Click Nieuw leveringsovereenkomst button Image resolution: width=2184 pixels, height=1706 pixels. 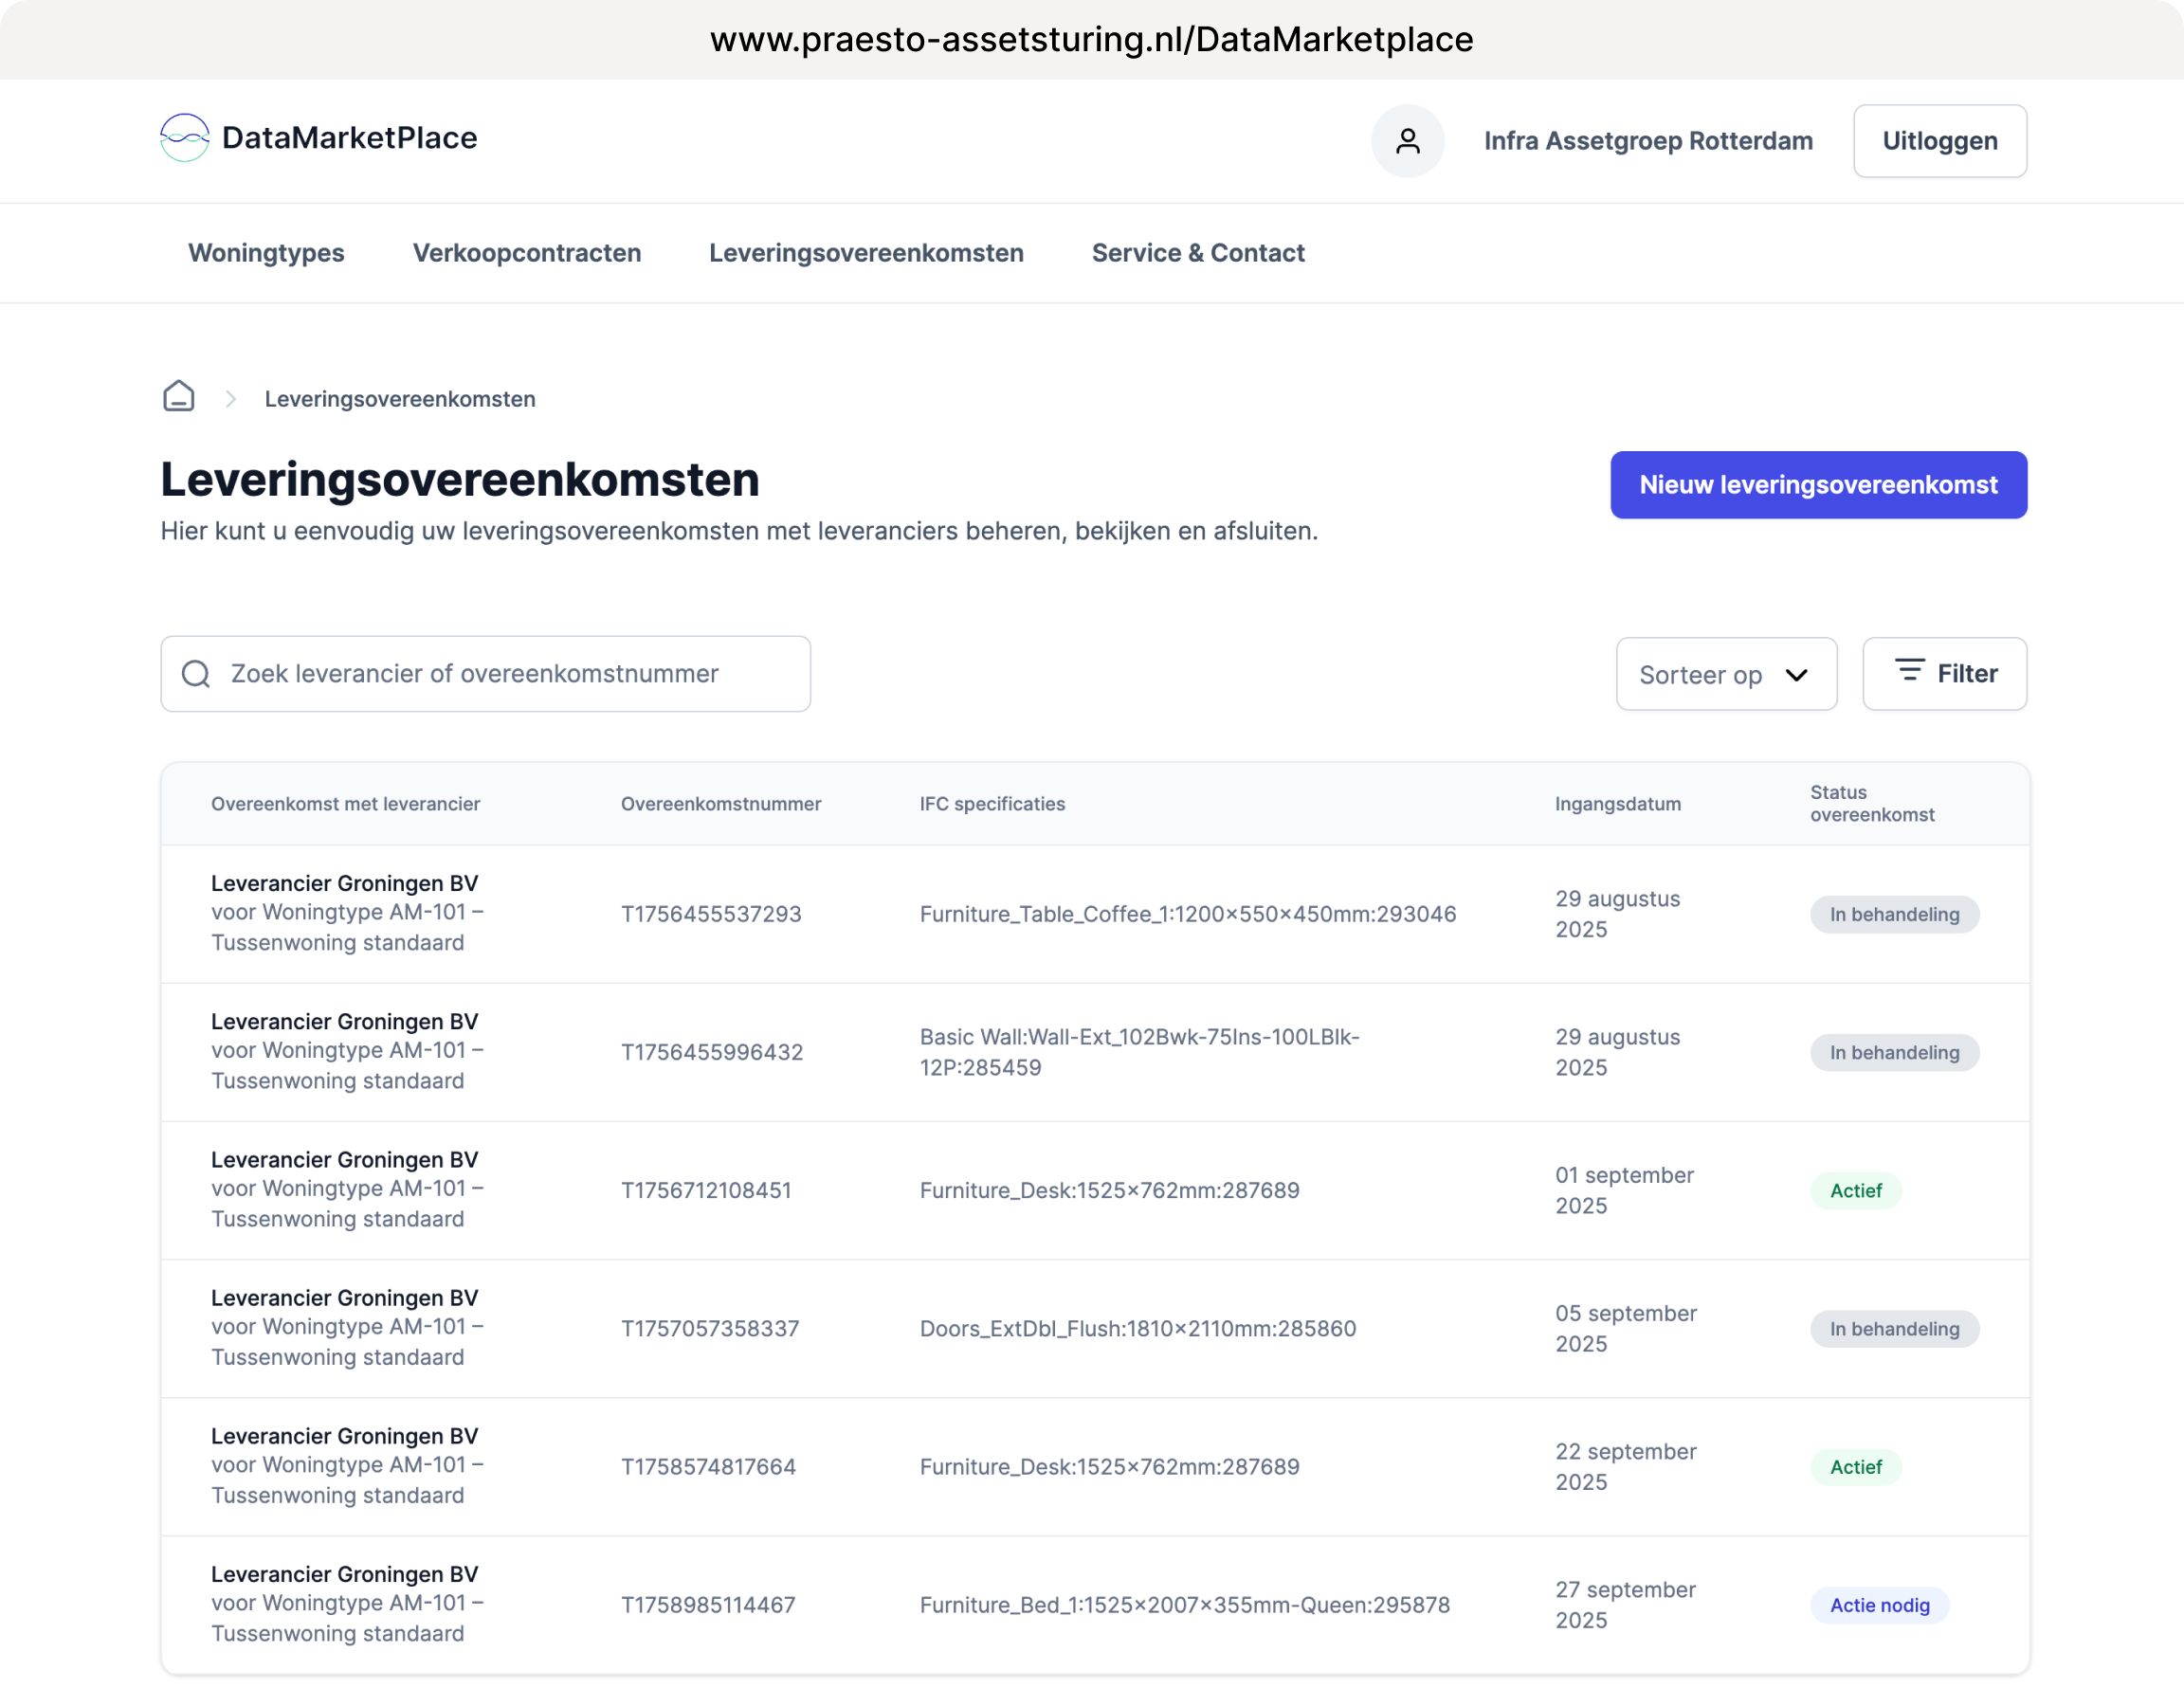1817,485
